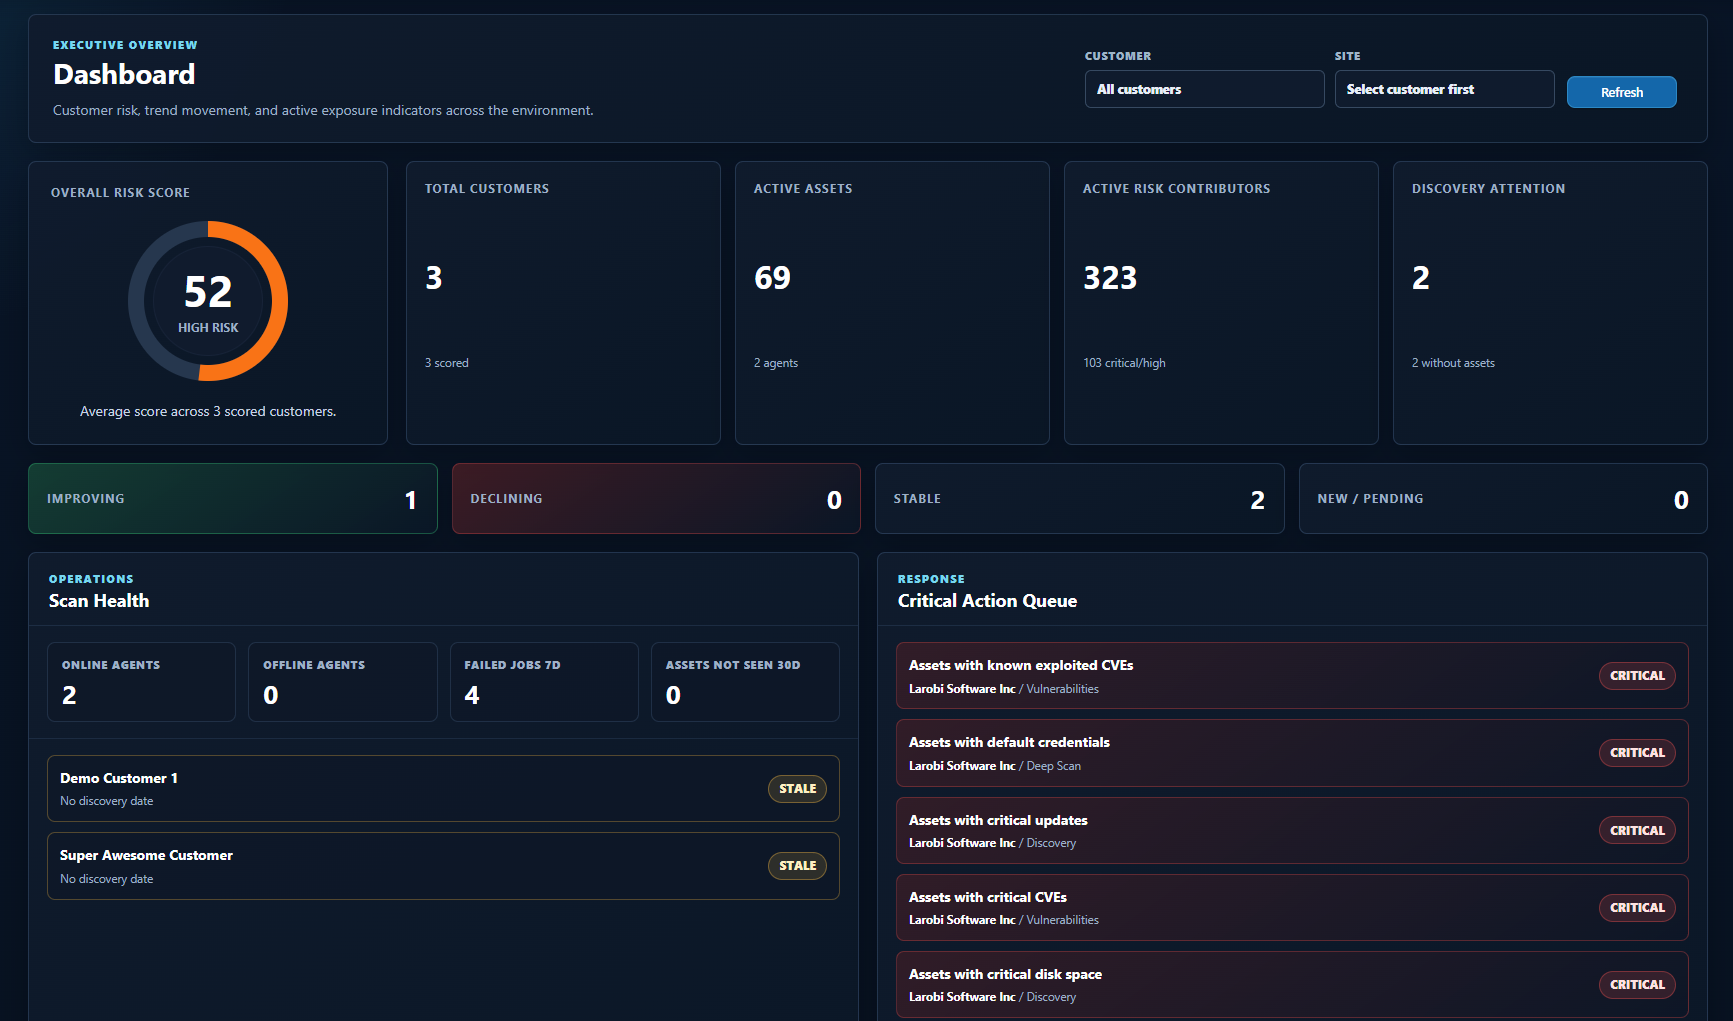The image size is (1733, 1021).
Task: Click CRITICAL badge on critical updates row
Action: pos(1637,831)
